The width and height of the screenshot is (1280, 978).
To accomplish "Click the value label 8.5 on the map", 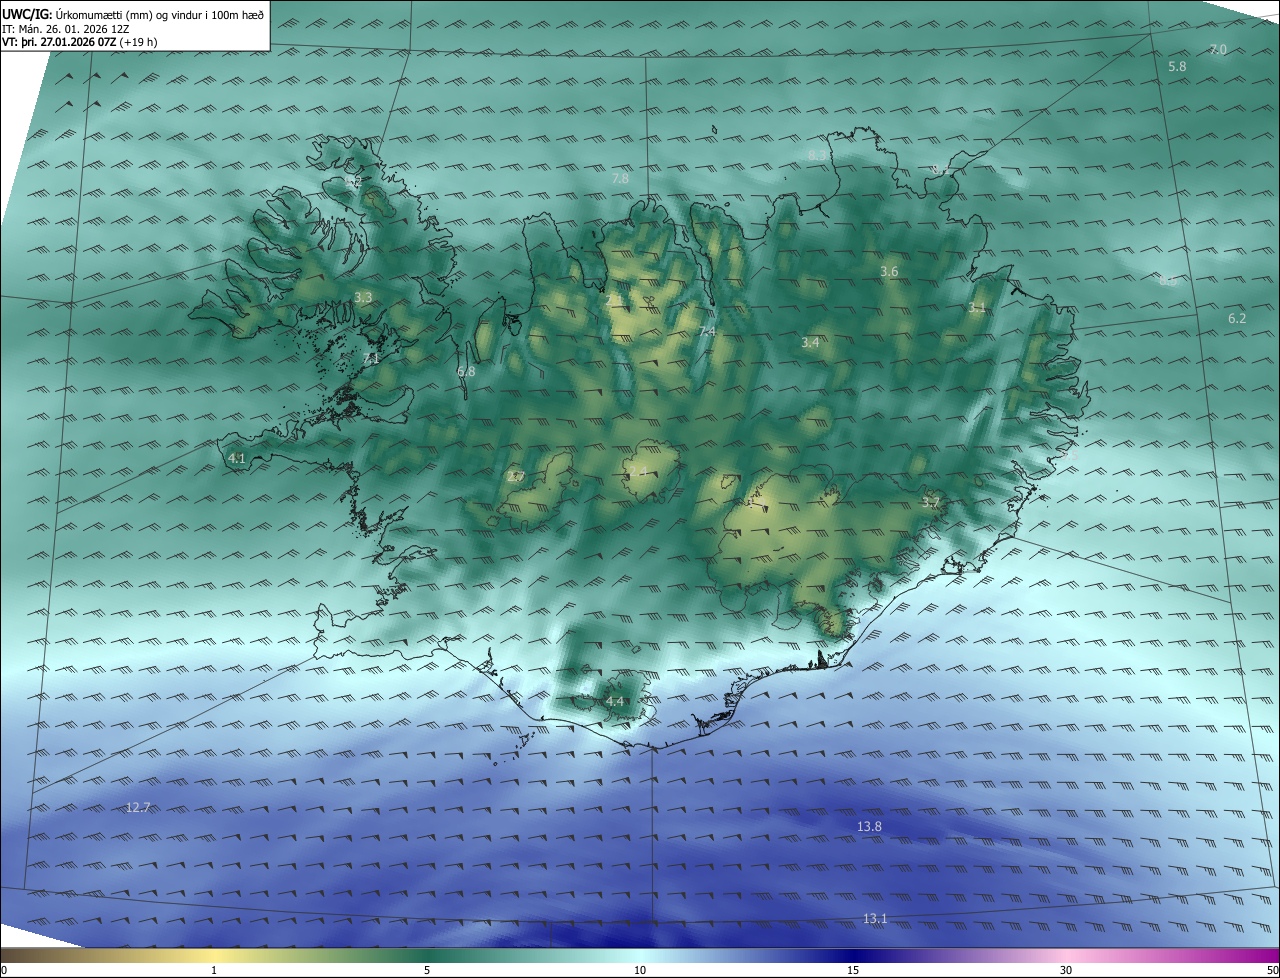I will [1167, 282].
